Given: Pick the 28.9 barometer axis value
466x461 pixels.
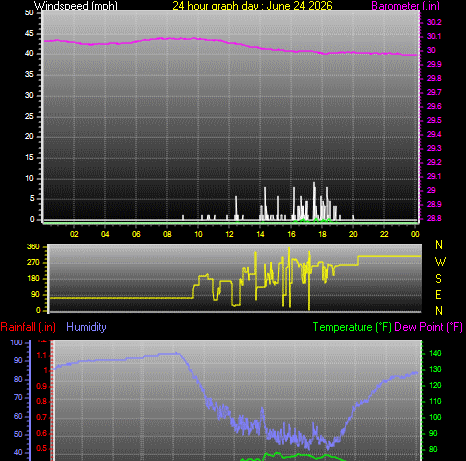Looking at the screenshot, I should [x=434, y=204].
